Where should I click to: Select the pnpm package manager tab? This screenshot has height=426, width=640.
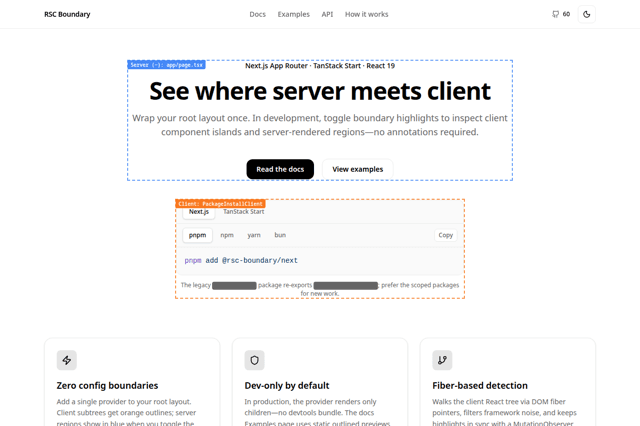198,235
